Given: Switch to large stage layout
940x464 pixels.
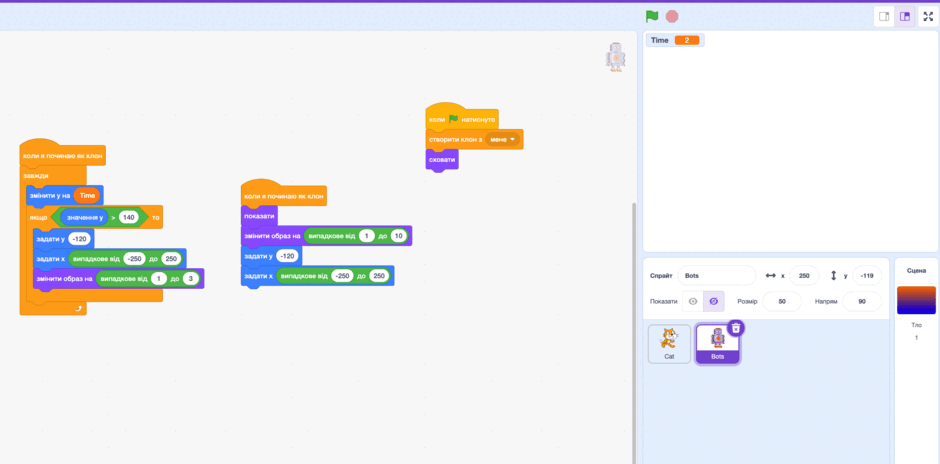Looking at the screenshot, I should pos(905,17).
